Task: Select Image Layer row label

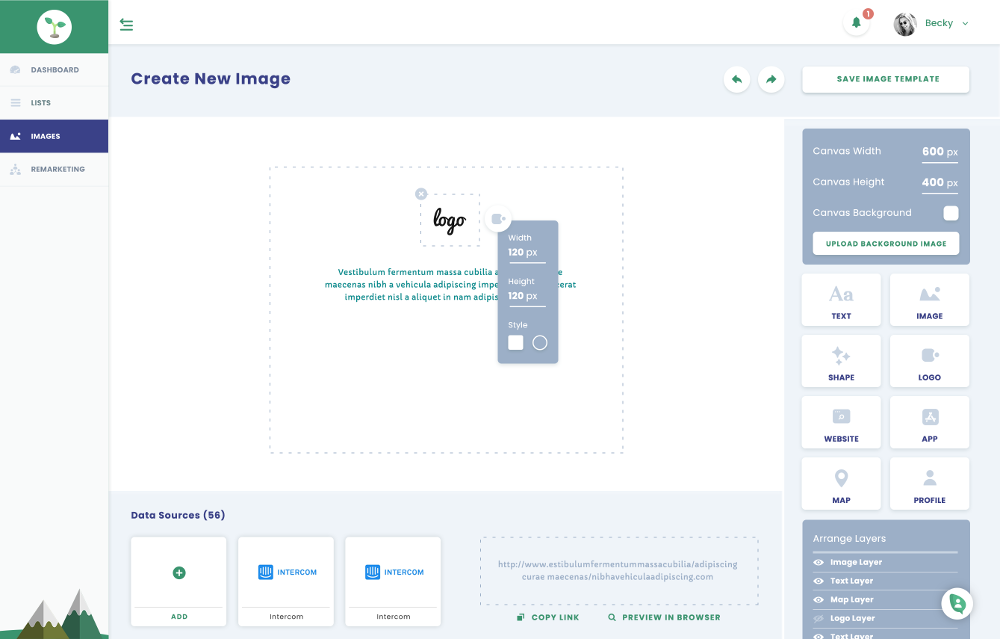Action: coord(856,562)
